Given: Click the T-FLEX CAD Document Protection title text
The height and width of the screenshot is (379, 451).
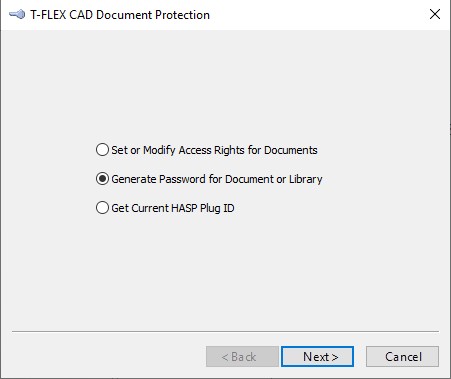Looking at the screenshot, I should (120, 15).
